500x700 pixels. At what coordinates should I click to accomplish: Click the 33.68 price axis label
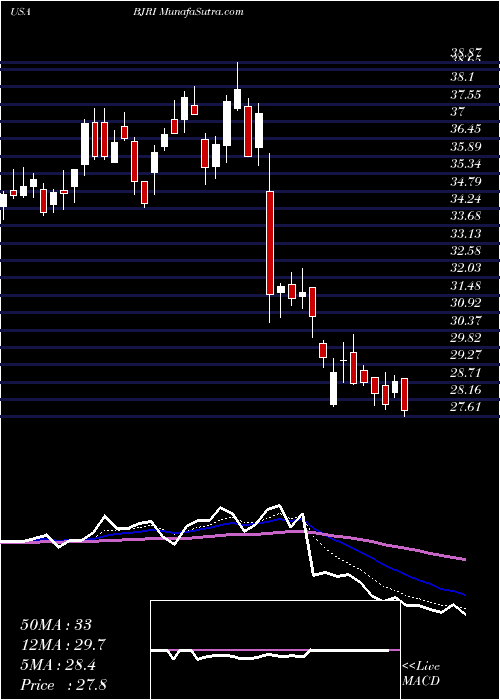tap(466, 216)
